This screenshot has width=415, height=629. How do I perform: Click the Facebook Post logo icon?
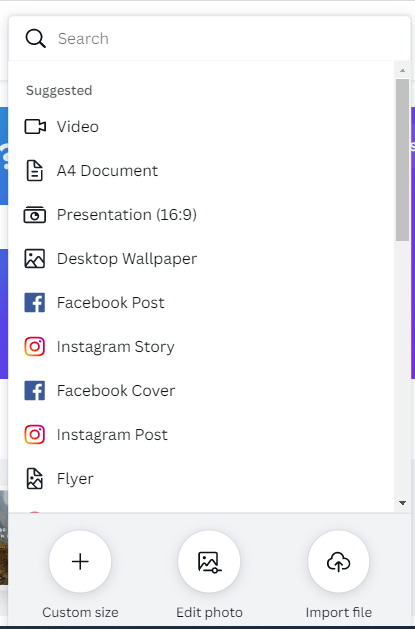(35, 302)
